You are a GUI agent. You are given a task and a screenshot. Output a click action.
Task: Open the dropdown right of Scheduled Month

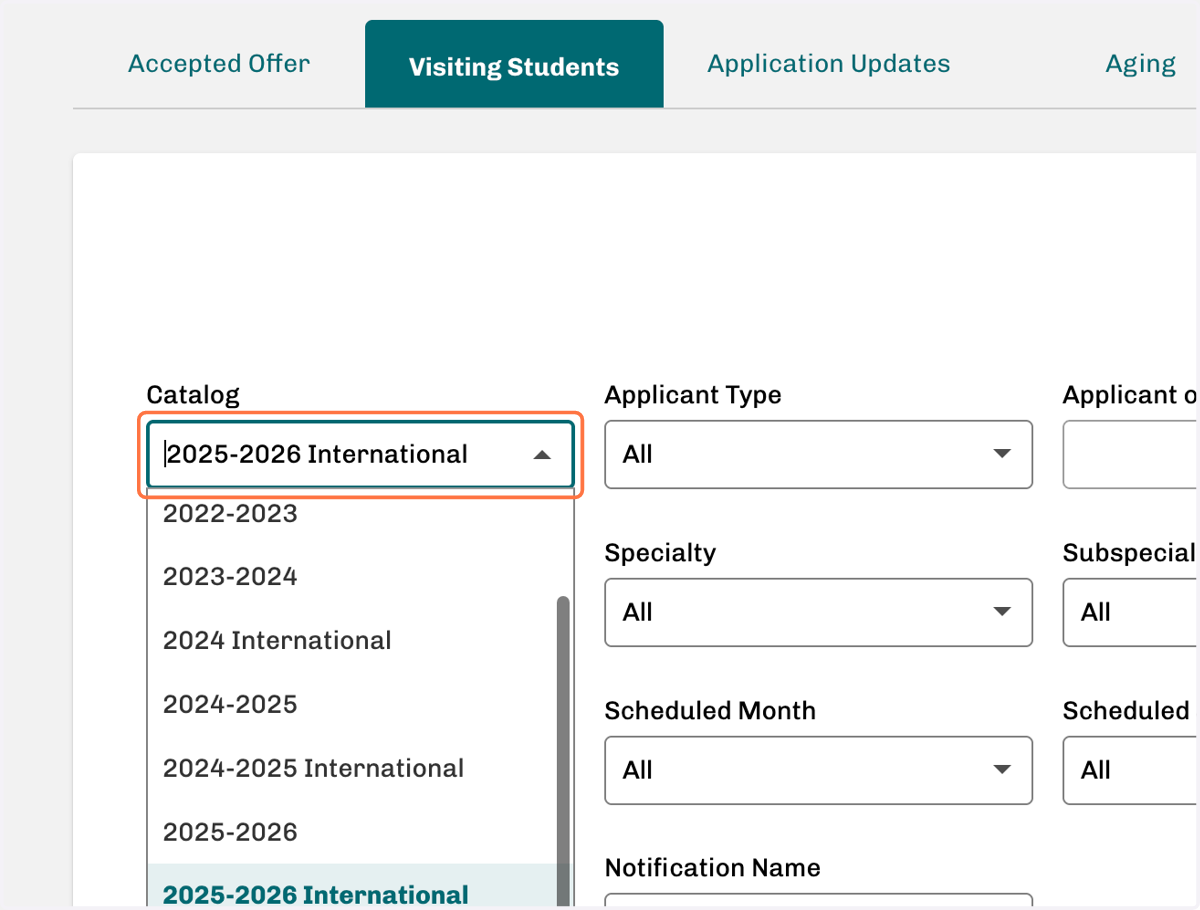point(1131,770)
